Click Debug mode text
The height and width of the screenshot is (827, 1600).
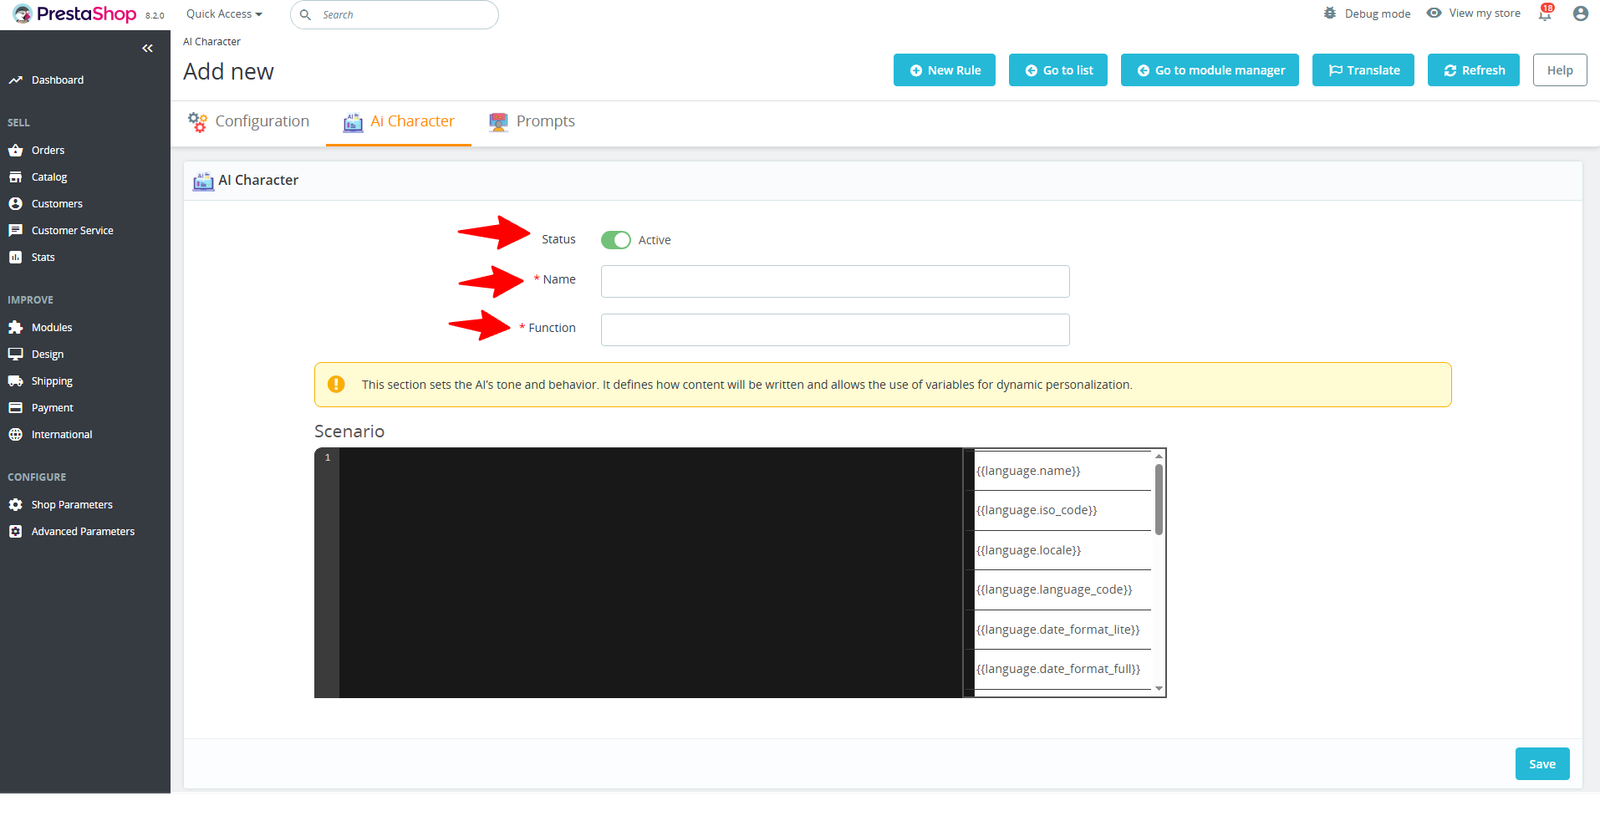pos(1377,14)
